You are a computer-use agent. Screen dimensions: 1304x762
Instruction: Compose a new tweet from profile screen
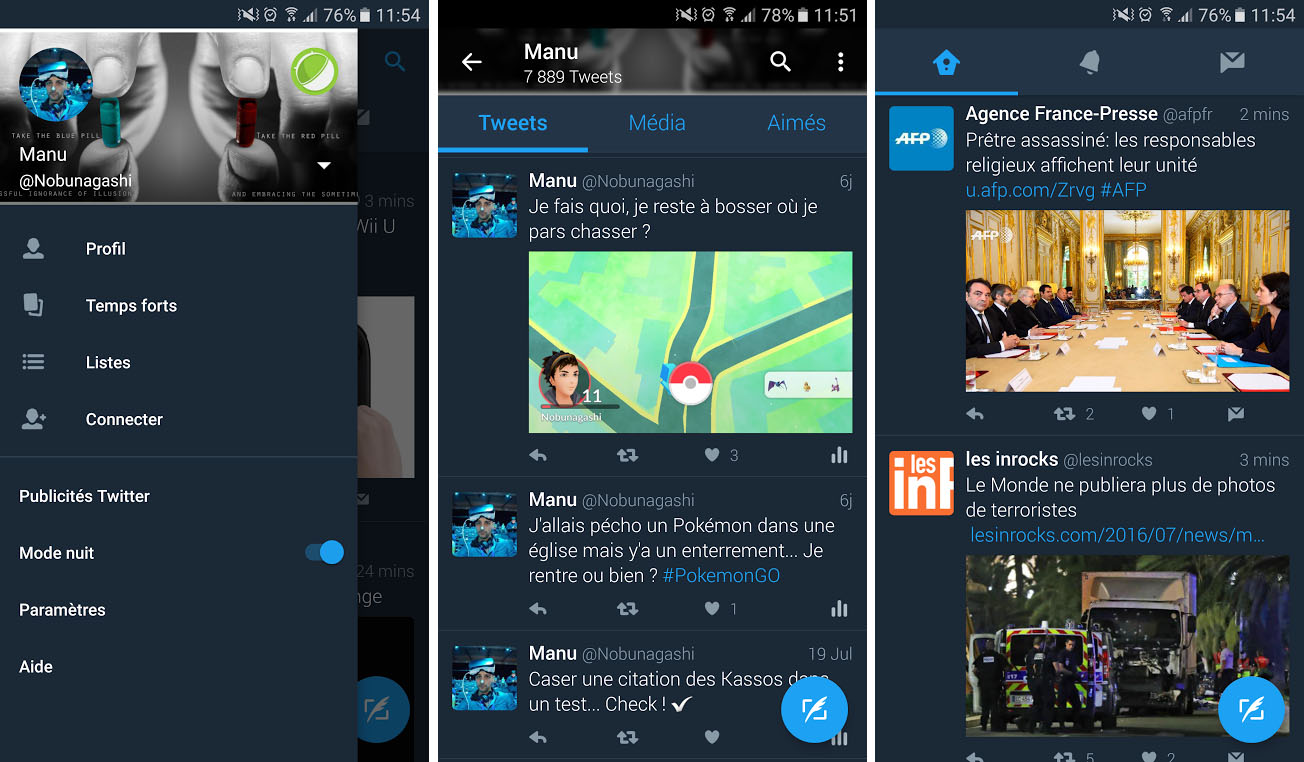[814, 710]
